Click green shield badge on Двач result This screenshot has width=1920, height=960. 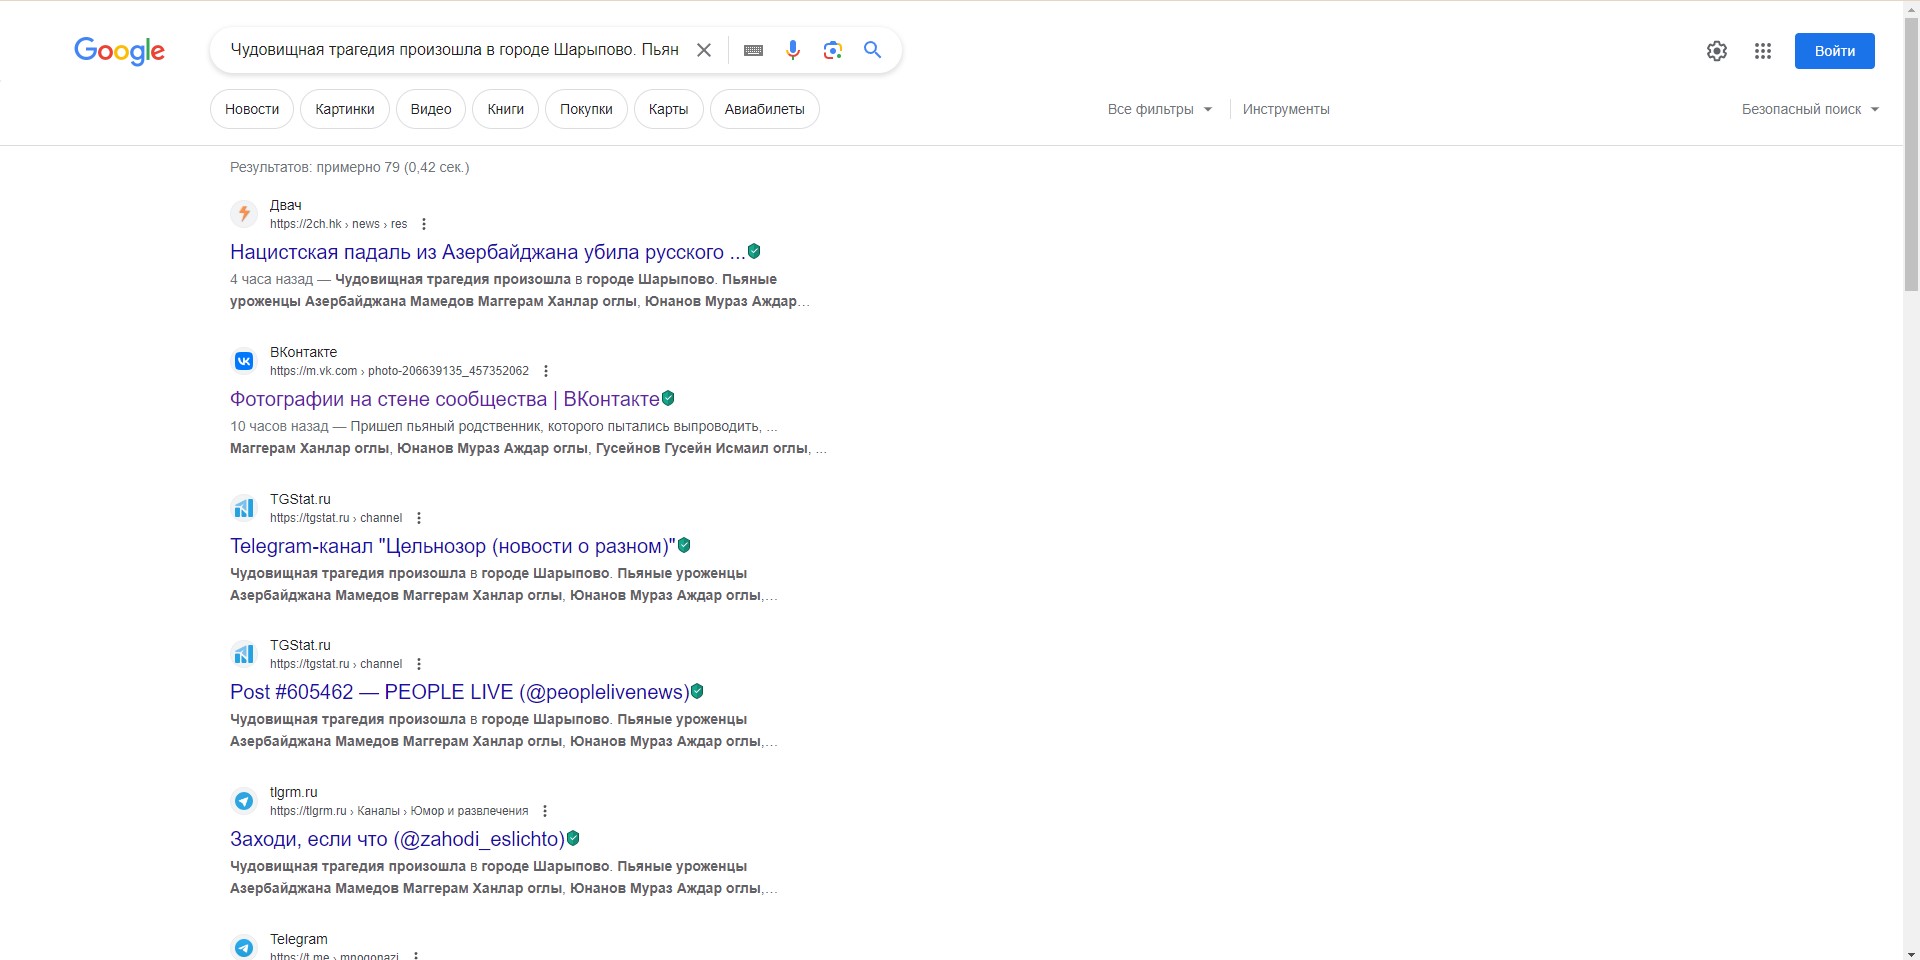[754, 252]
